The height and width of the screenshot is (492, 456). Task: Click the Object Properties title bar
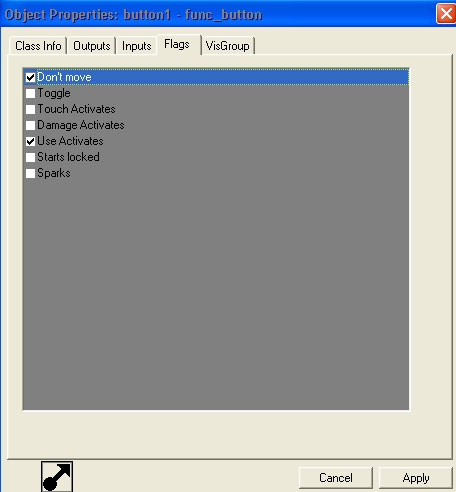217,14
